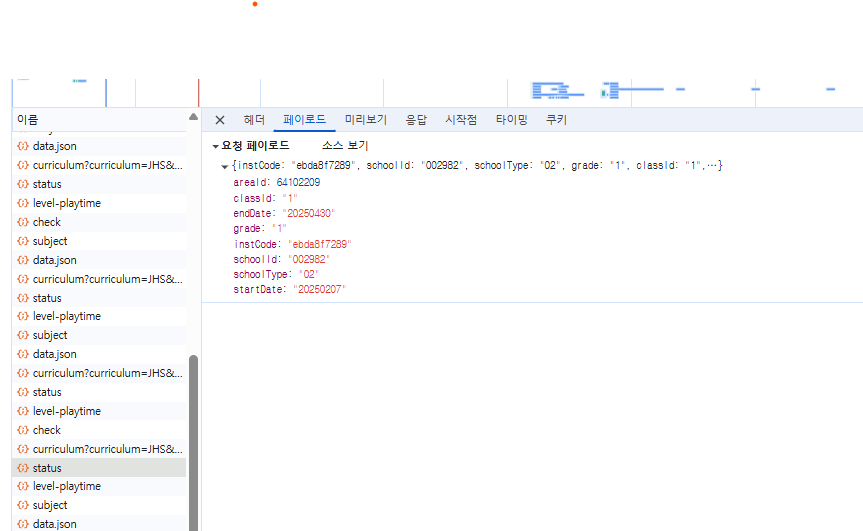Screen dimensions: 863x531
Task: Click the scroll-up arrow of request list
Action: [193, 118]
